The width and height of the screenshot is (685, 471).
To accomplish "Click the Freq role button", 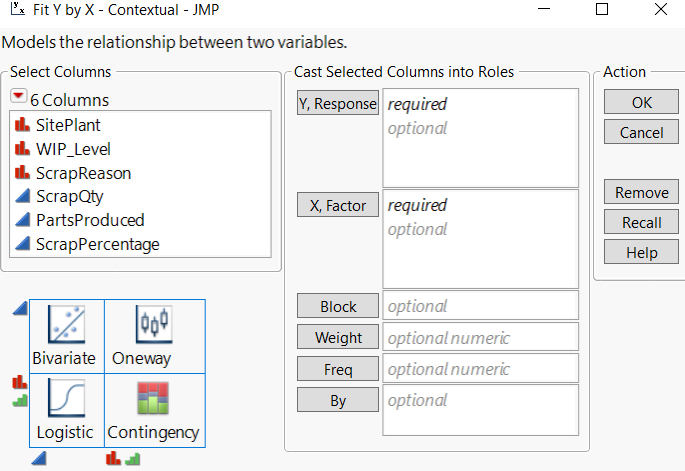I will (x=337, y=369).
